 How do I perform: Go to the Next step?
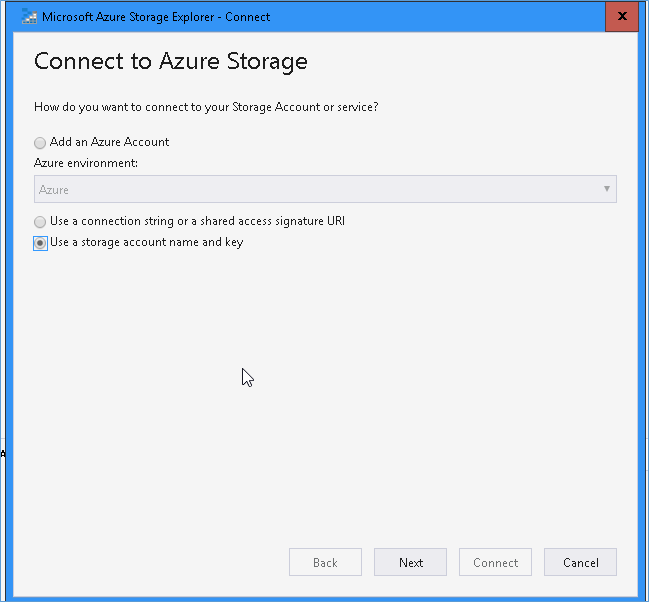tap(411, 562)
